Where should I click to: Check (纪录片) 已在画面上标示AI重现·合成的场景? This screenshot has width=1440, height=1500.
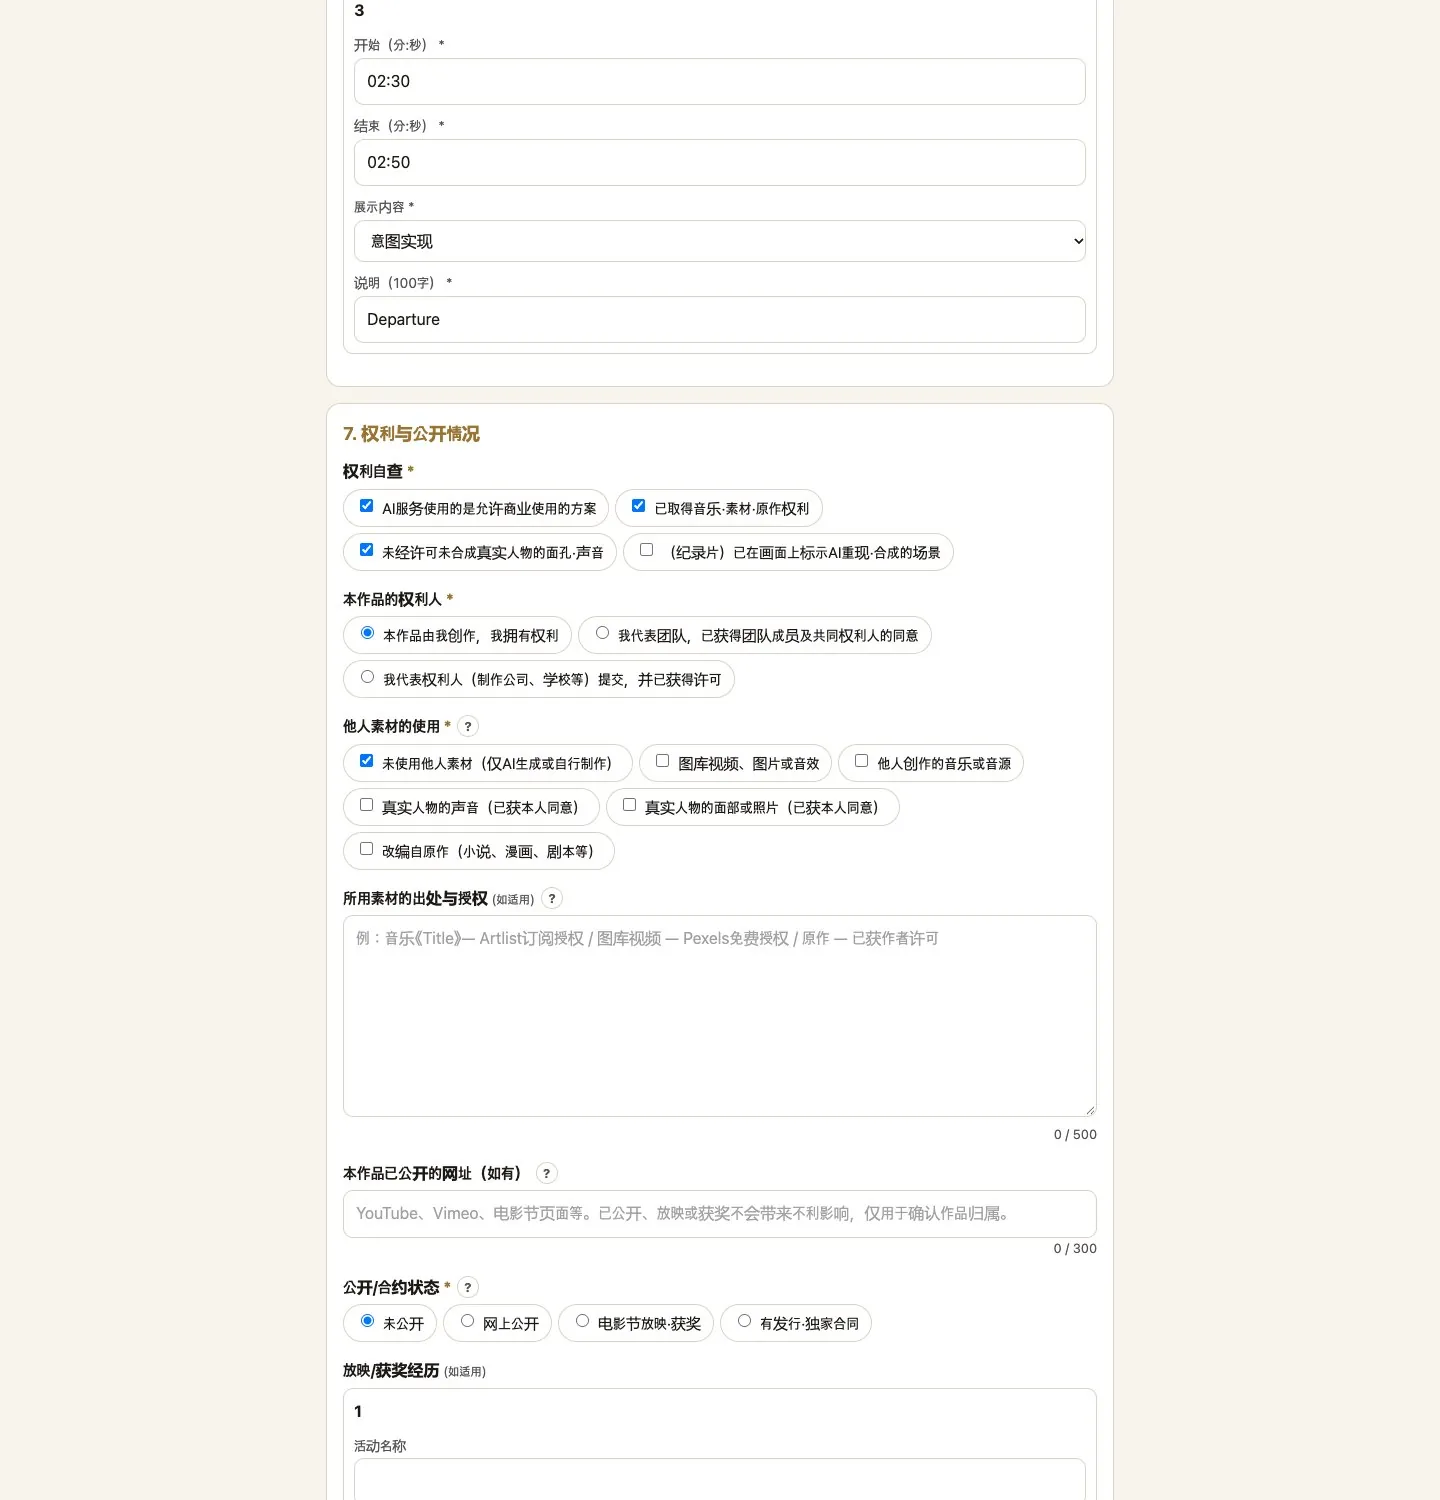tap(647, 550)
